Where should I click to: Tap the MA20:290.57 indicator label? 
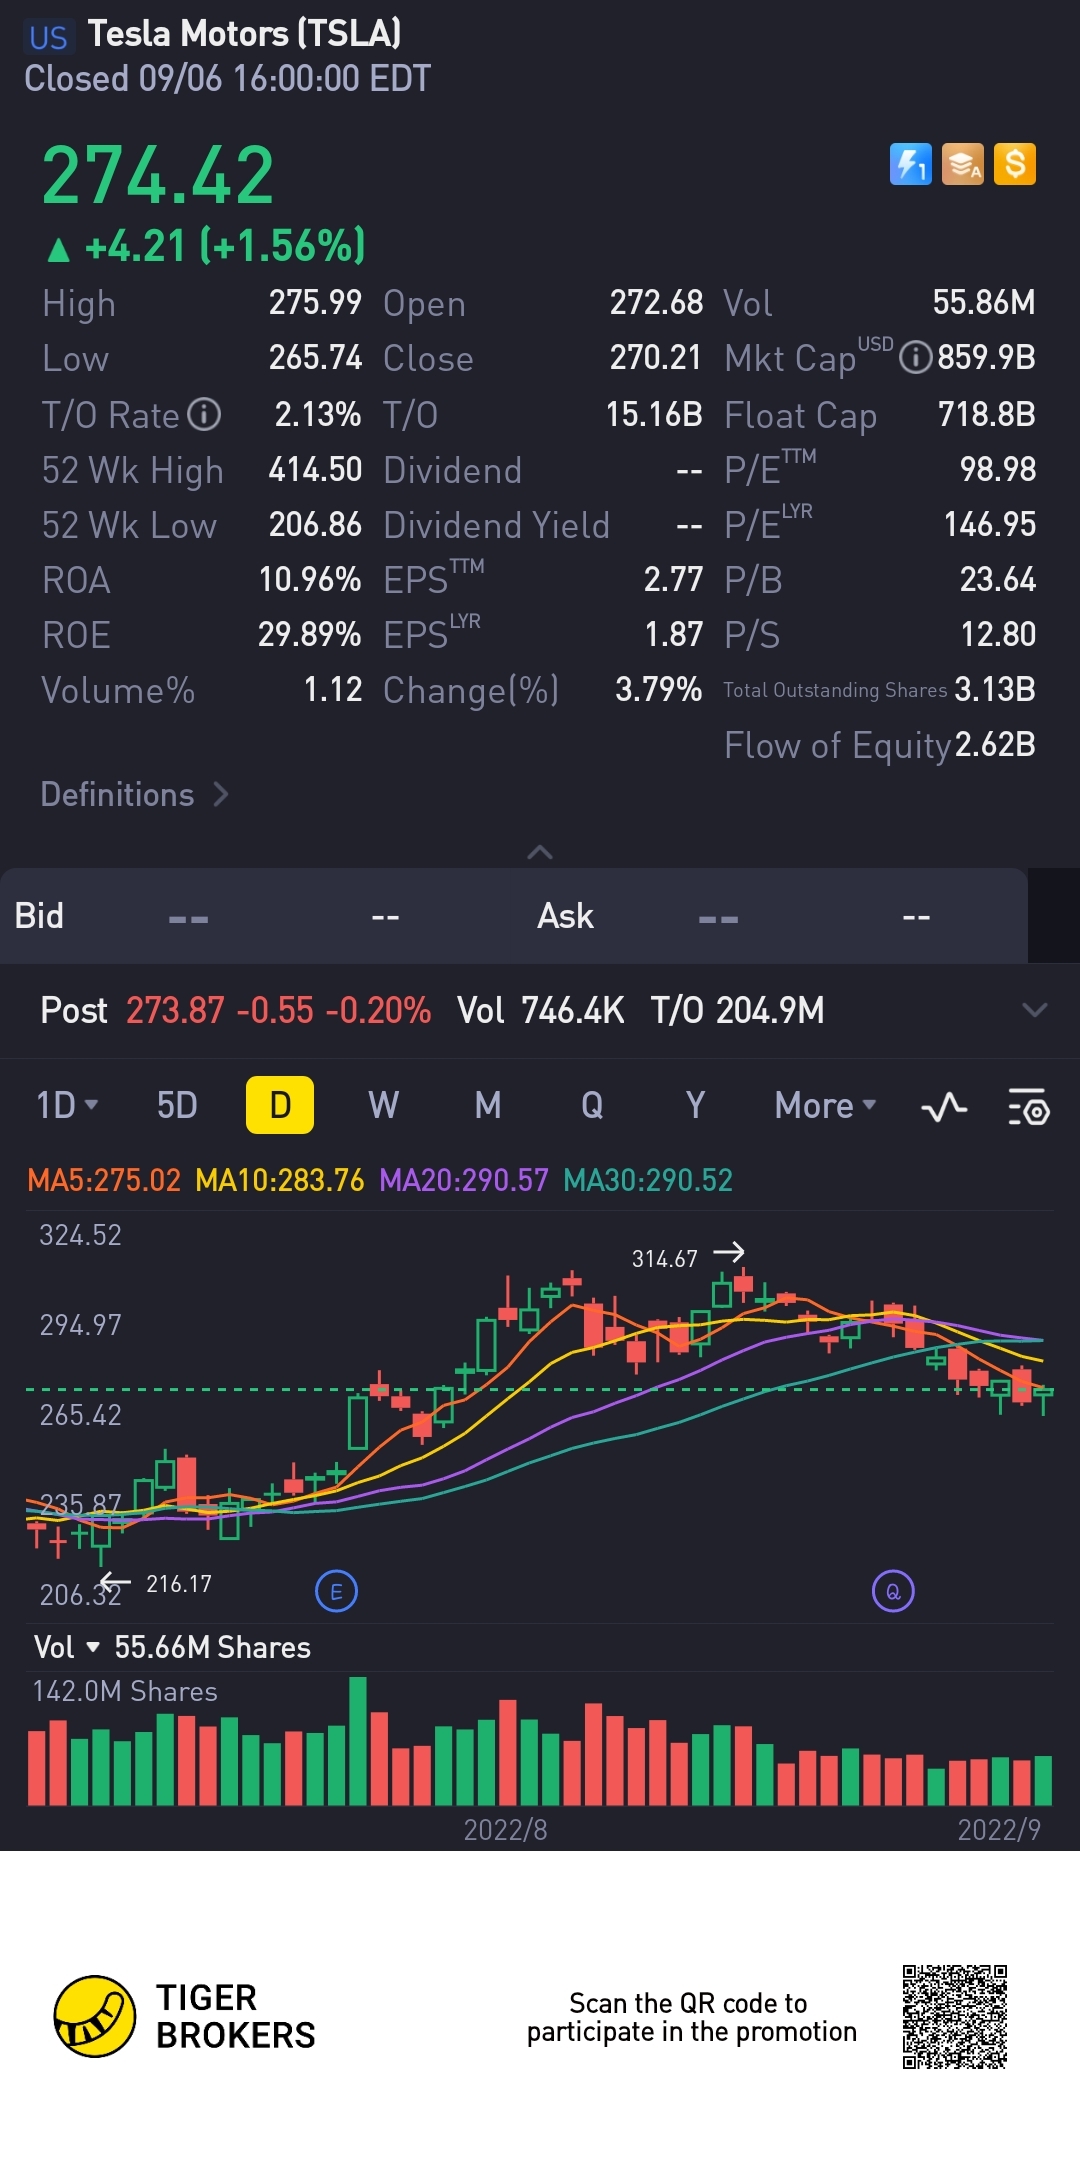(464, 1180)
